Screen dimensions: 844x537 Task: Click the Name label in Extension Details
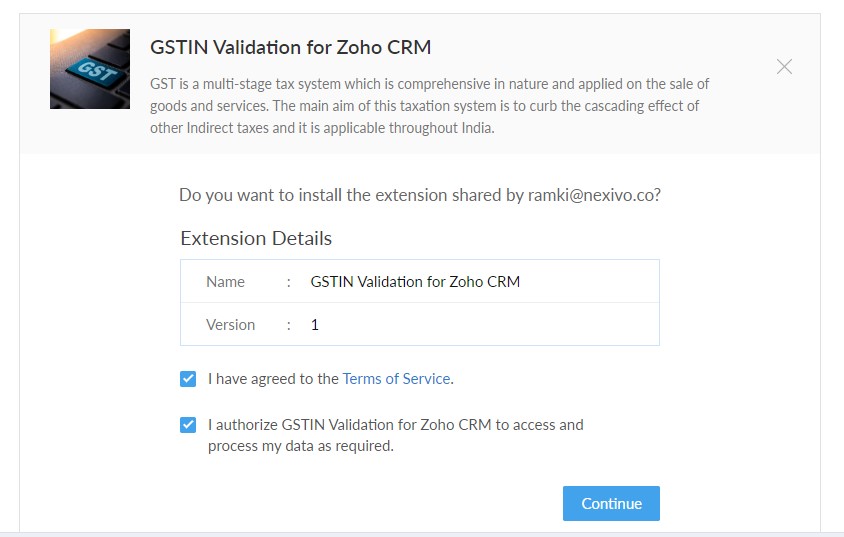[x=225, y=282]
